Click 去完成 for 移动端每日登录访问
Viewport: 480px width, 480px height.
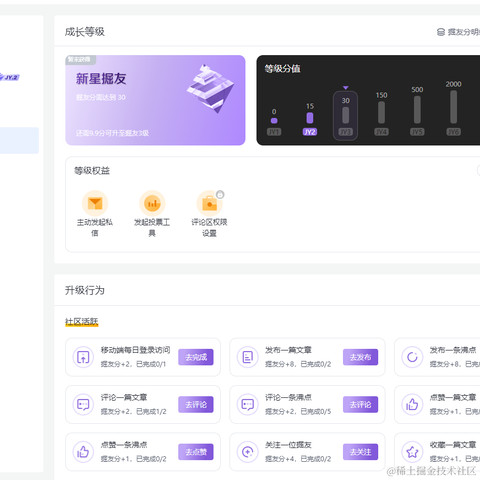(196, 357)
